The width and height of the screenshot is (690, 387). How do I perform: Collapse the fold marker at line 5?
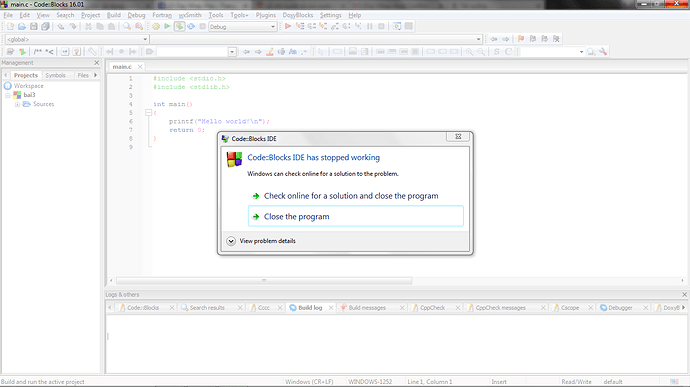[x=148, y=113]
